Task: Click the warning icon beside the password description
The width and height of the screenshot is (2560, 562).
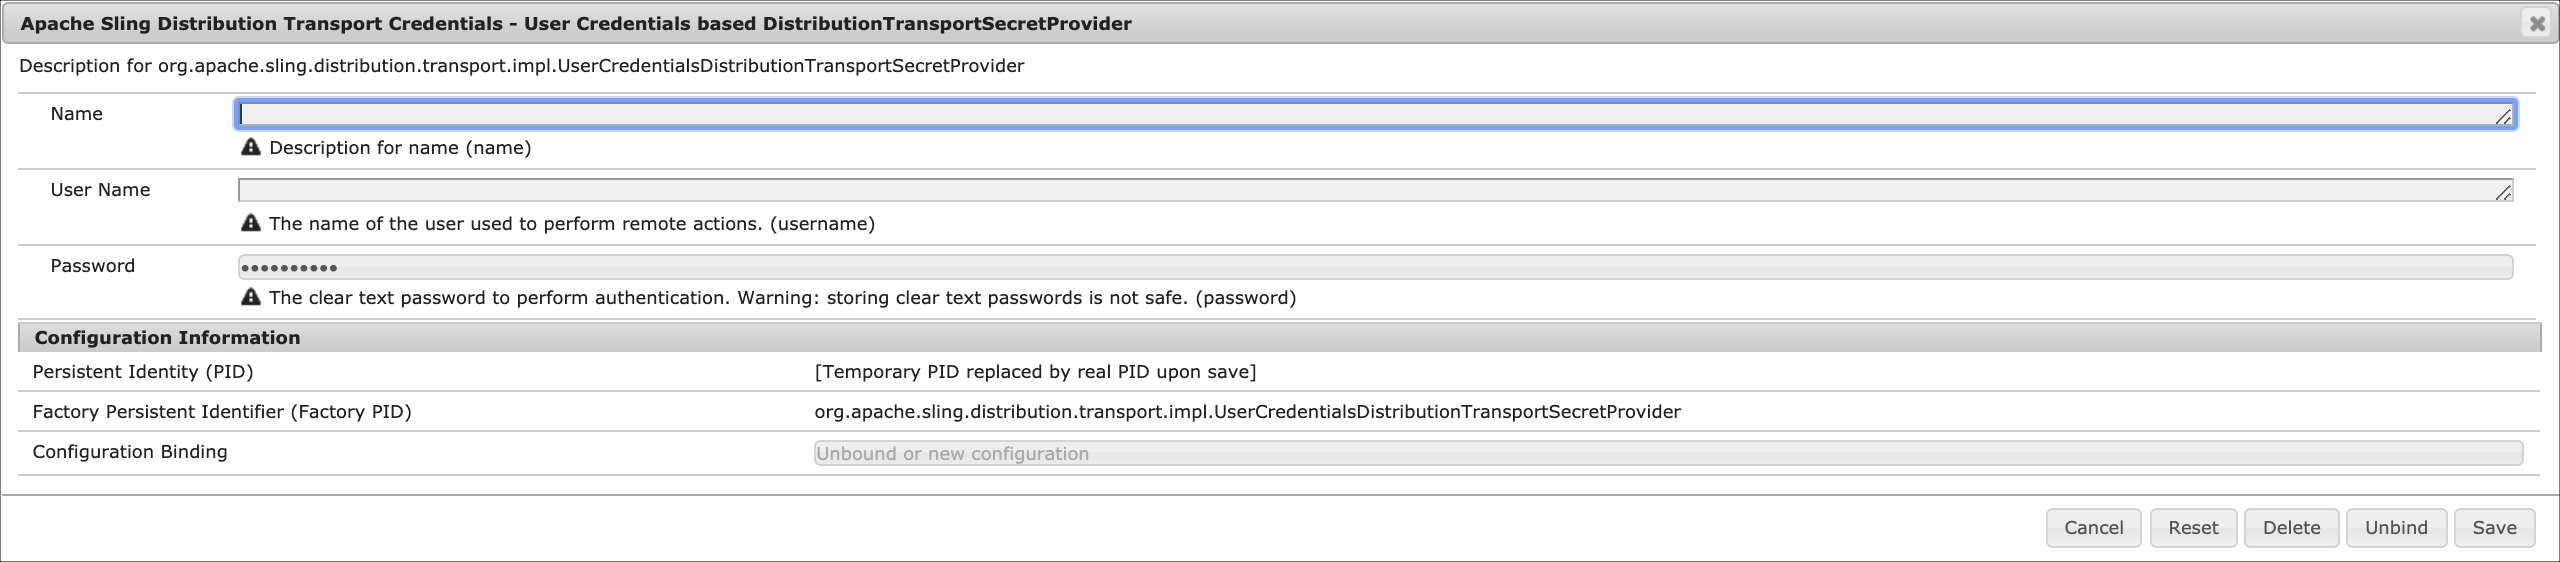Action: click(251, 297)
